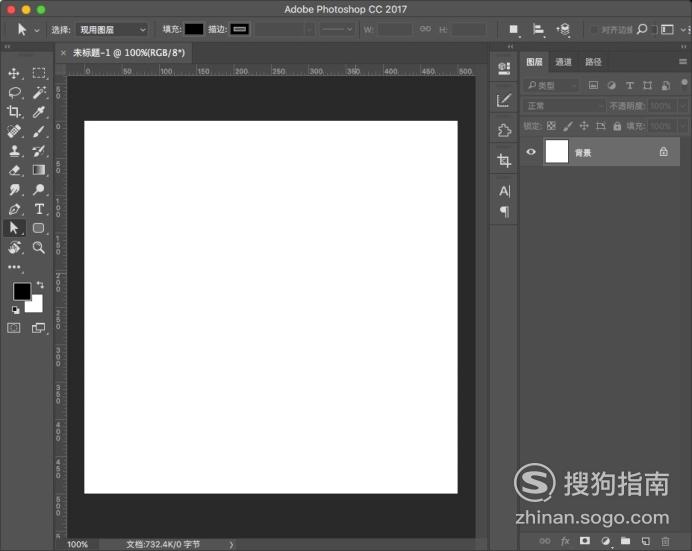The width and height of the screenshot is (692, 551).
Task: Switch to the 通道 tab
Action: coord(563,62)
